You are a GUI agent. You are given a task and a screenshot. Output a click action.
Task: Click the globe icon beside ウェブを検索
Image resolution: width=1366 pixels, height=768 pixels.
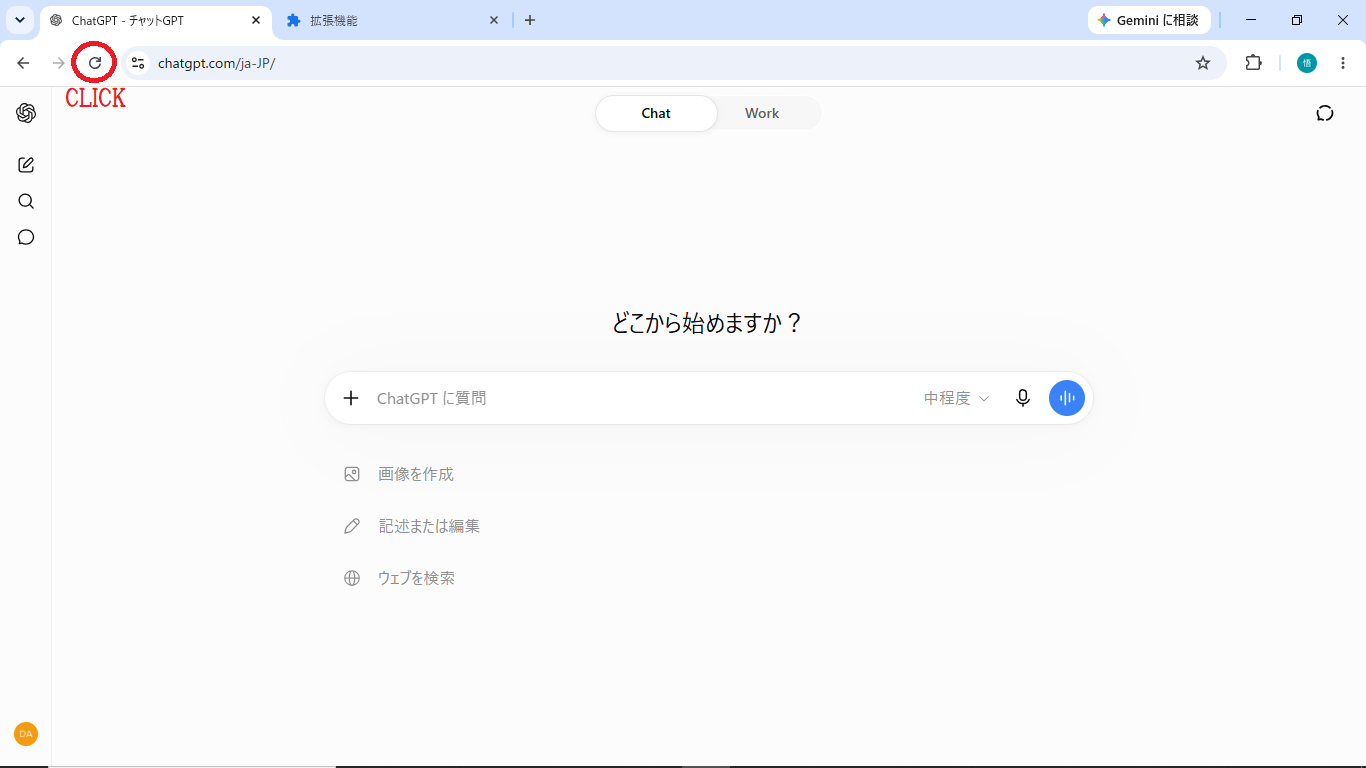[x=352, y=578]
